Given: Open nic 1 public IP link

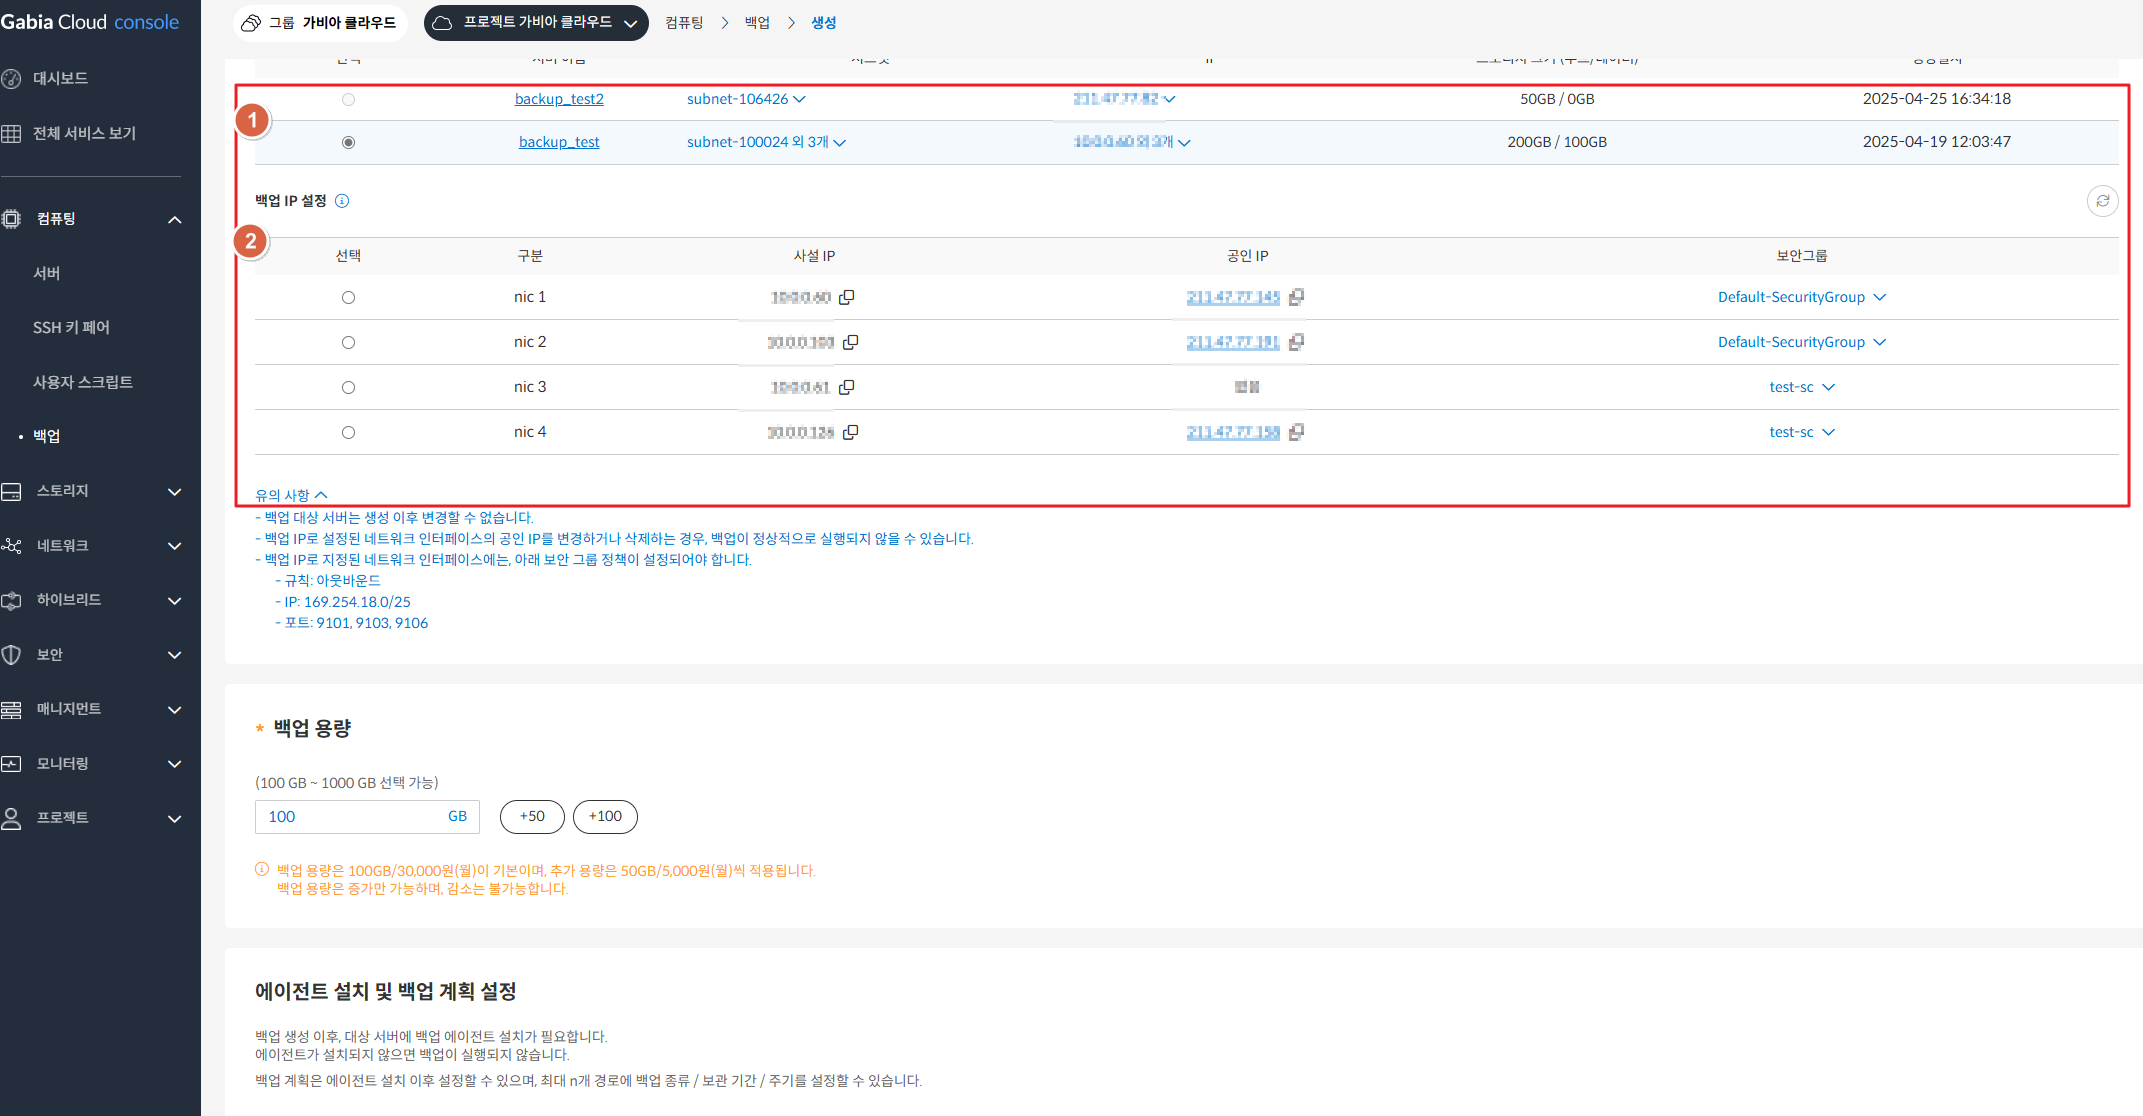Looking at the screenshot, I should 1233,297.
